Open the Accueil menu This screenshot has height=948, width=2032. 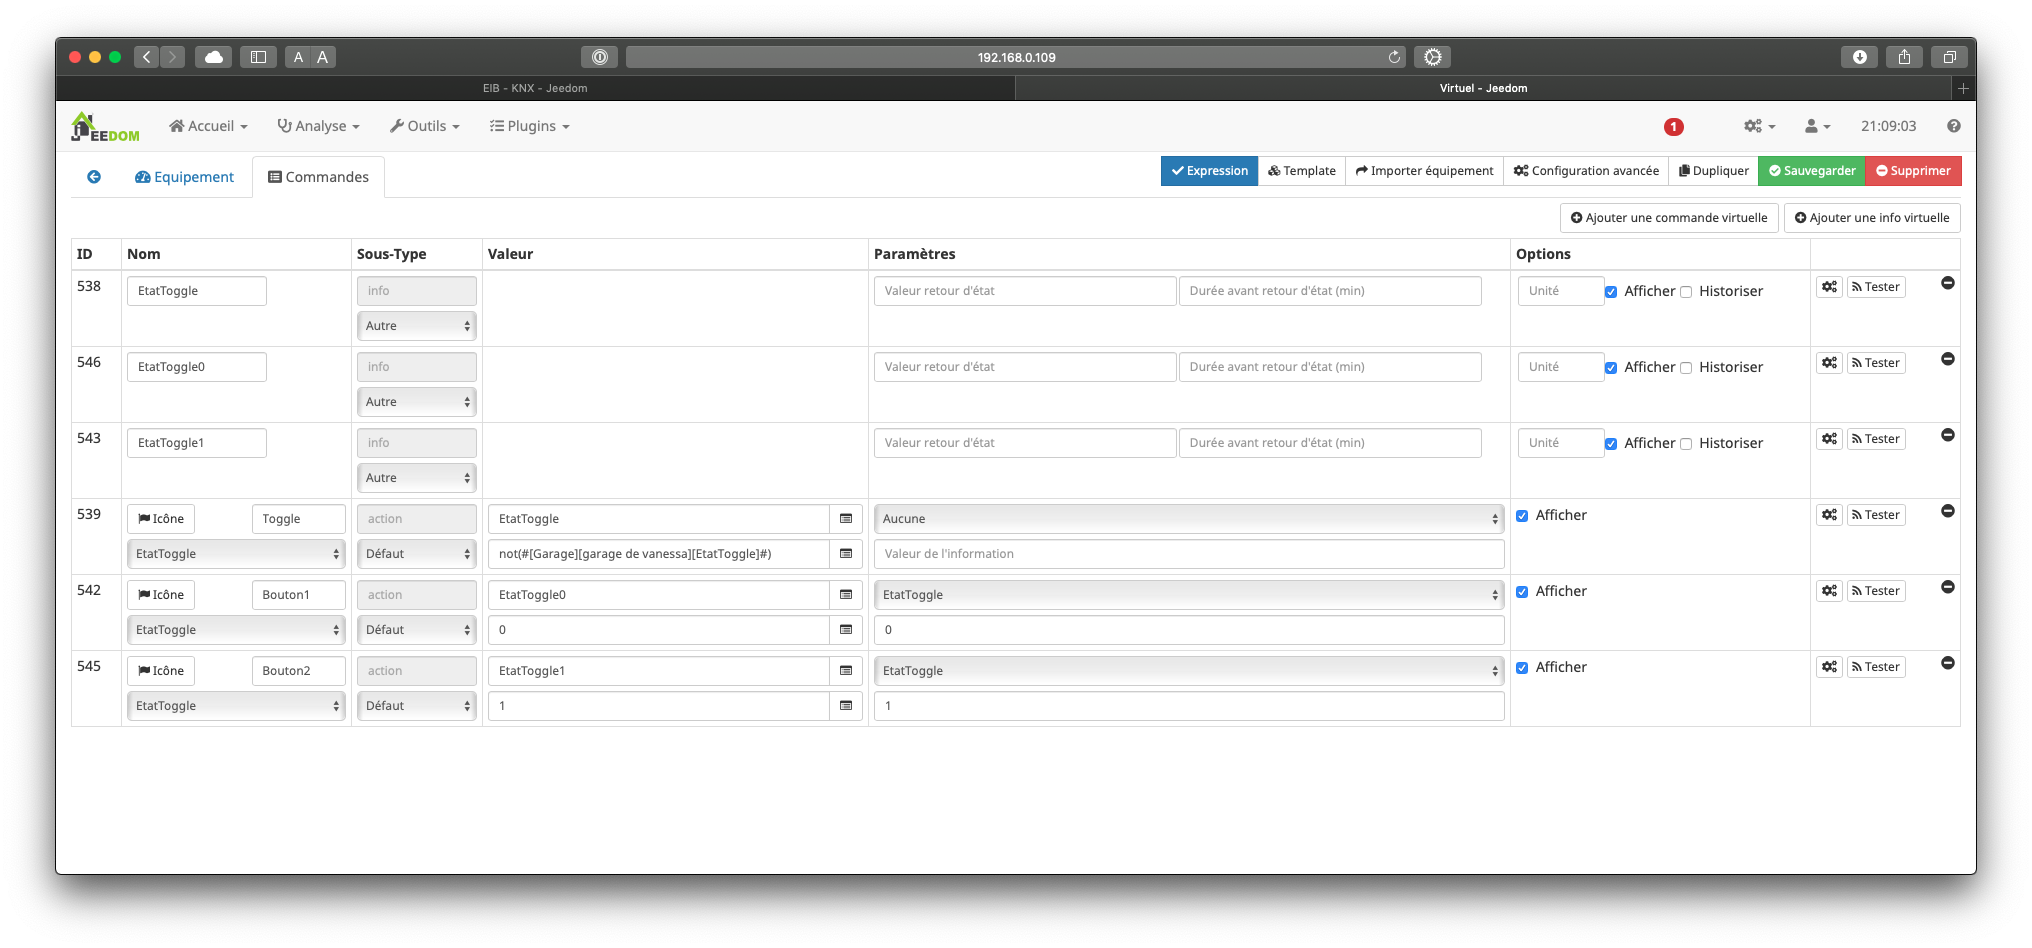coord(208,126)
